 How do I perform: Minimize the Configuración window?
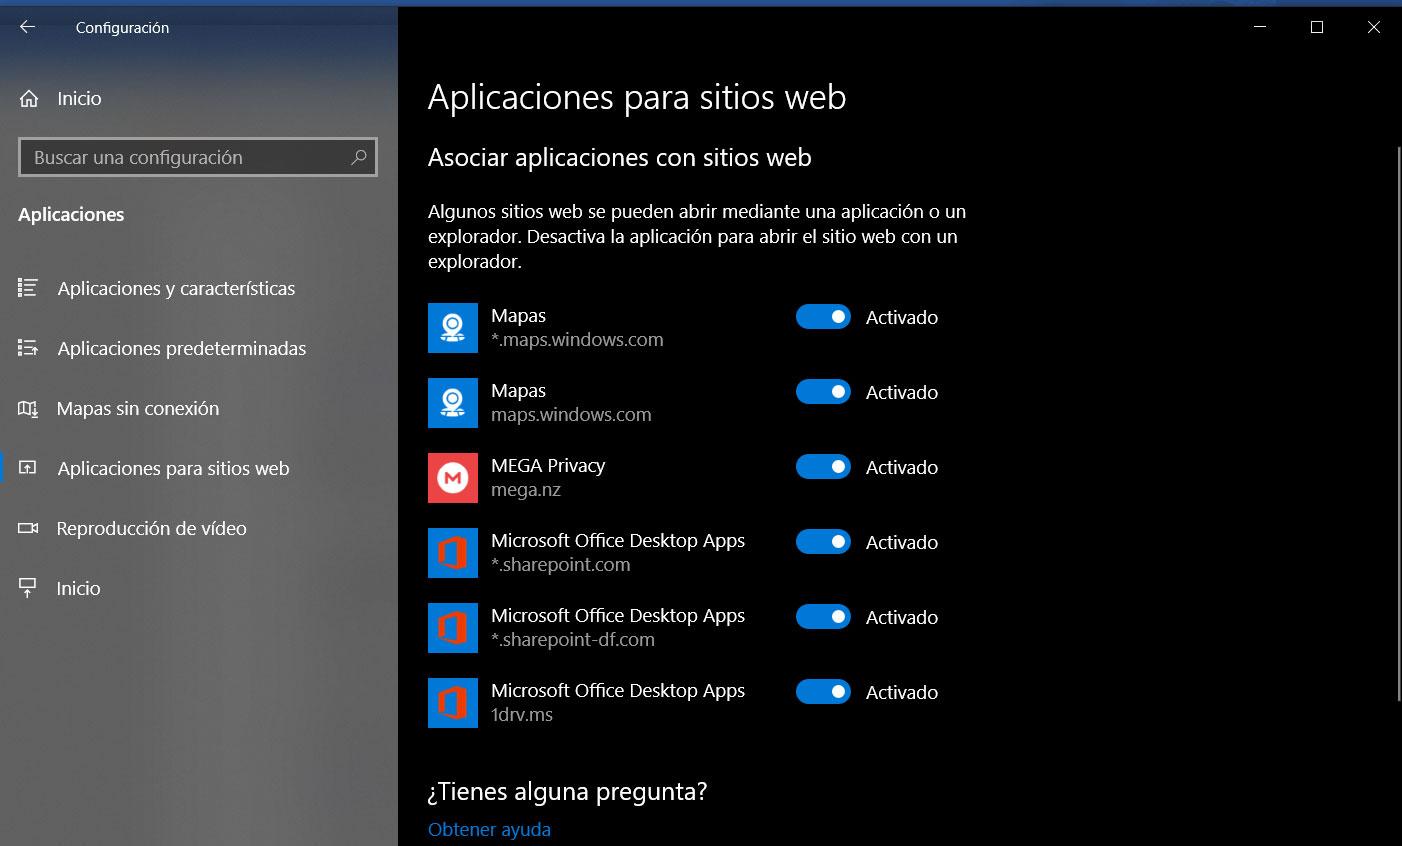click(x=1260, y=28)
